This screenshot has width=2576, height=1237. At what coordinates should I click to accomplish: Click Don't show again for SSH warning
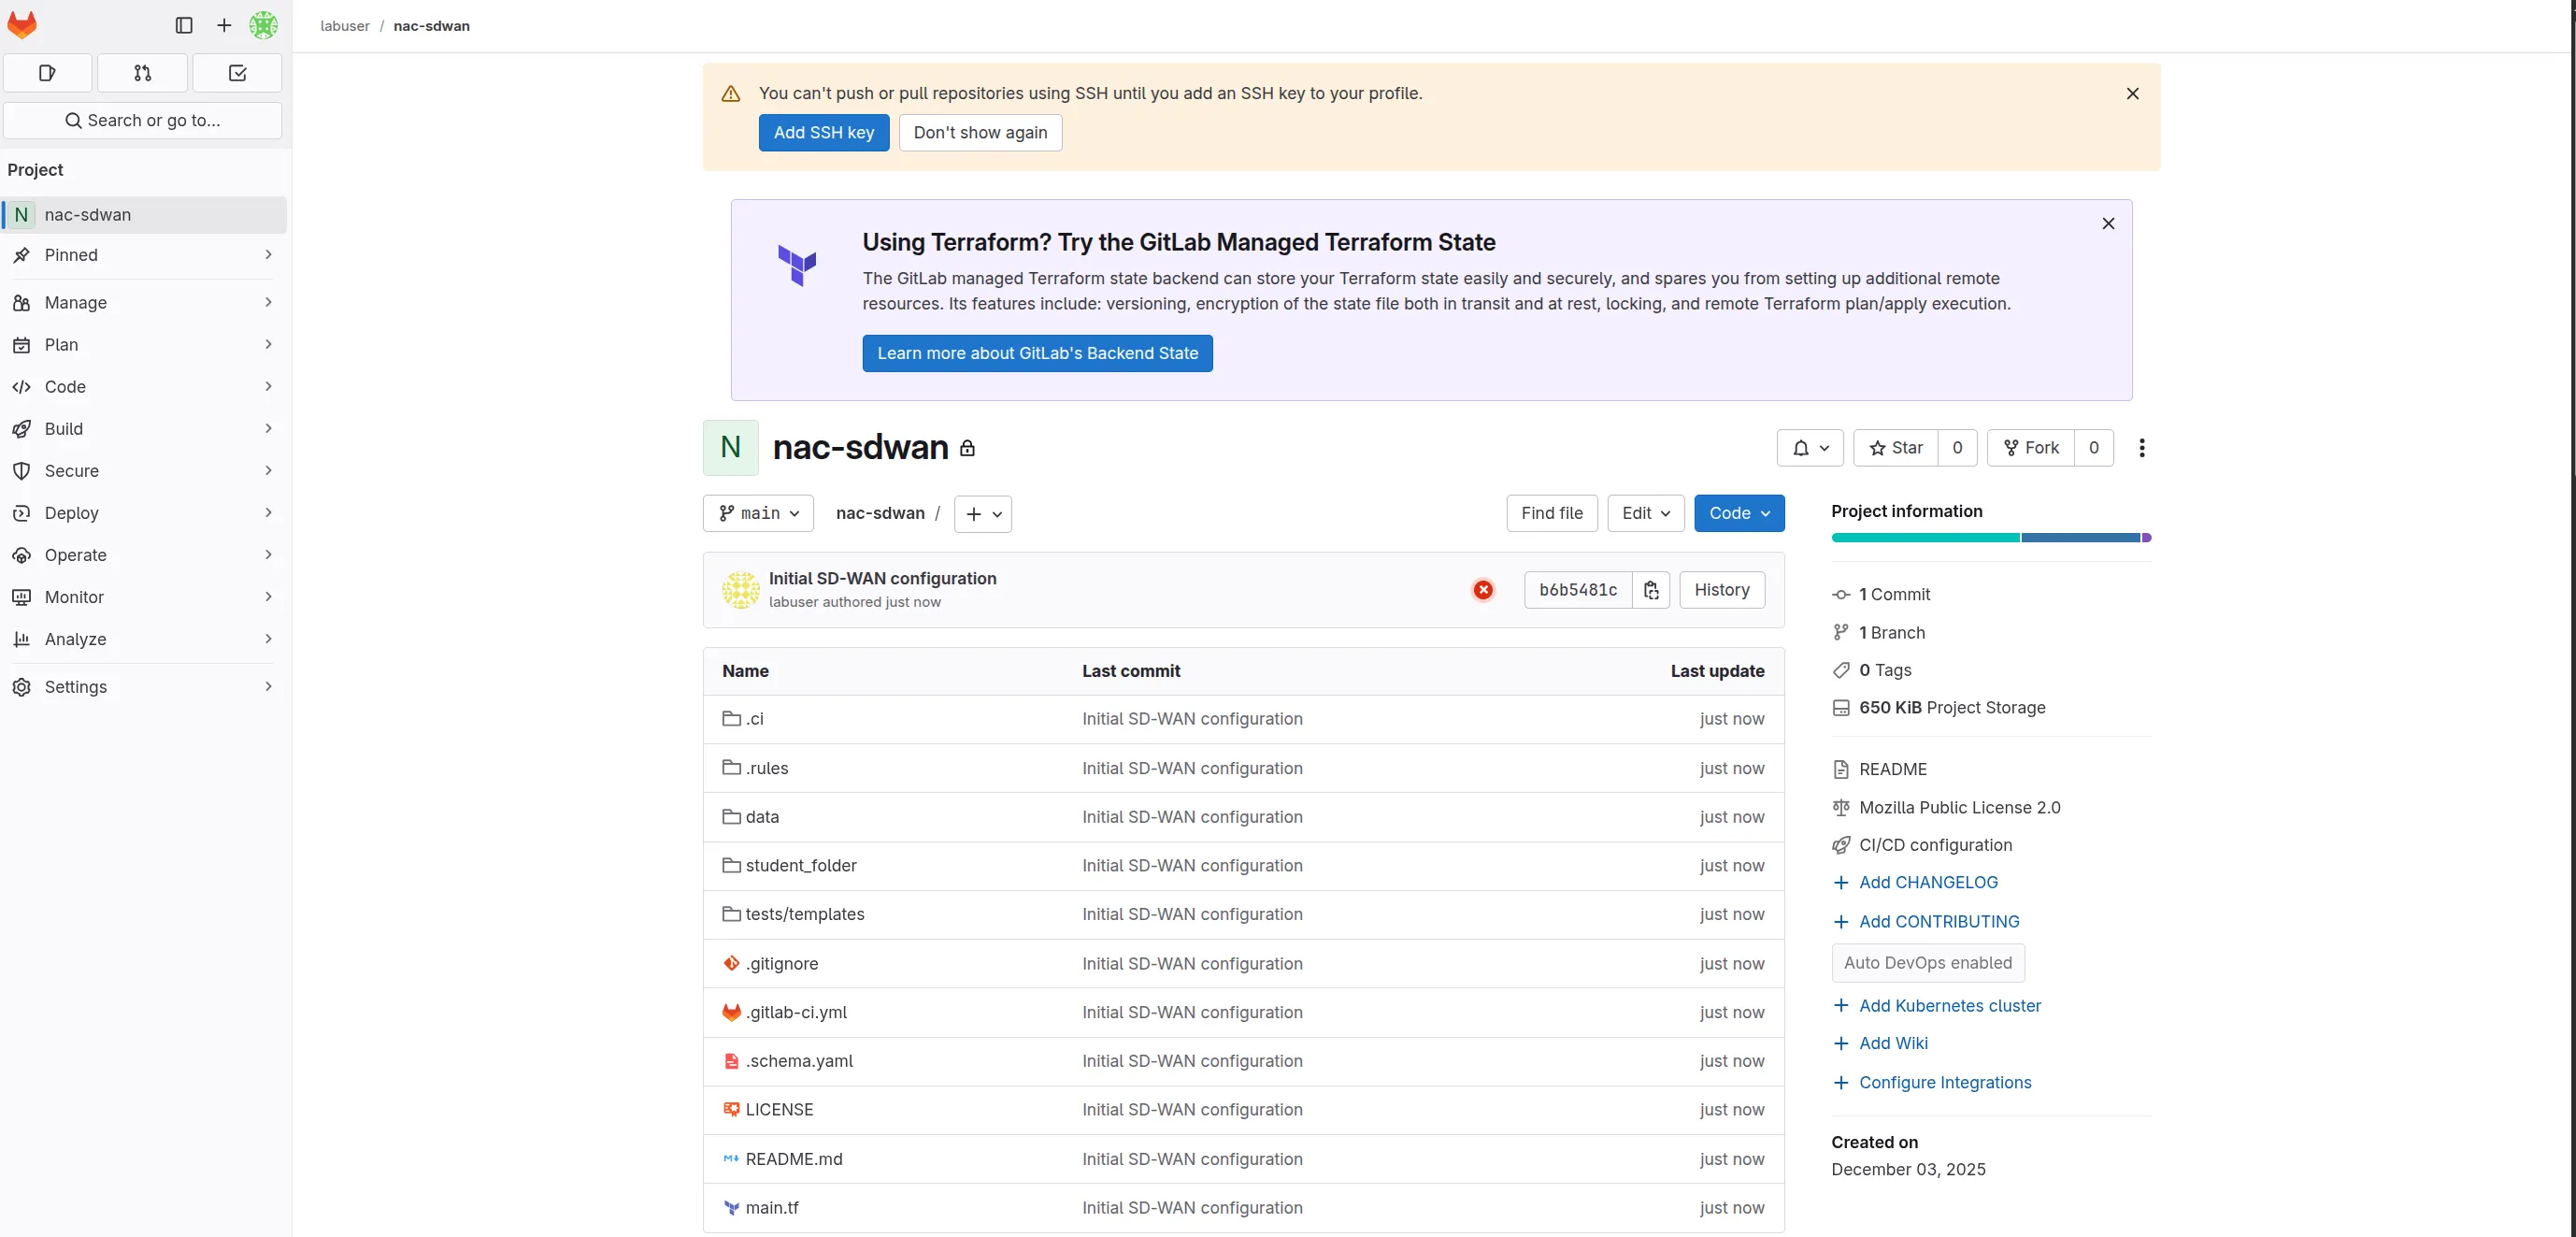pos(979,132)
